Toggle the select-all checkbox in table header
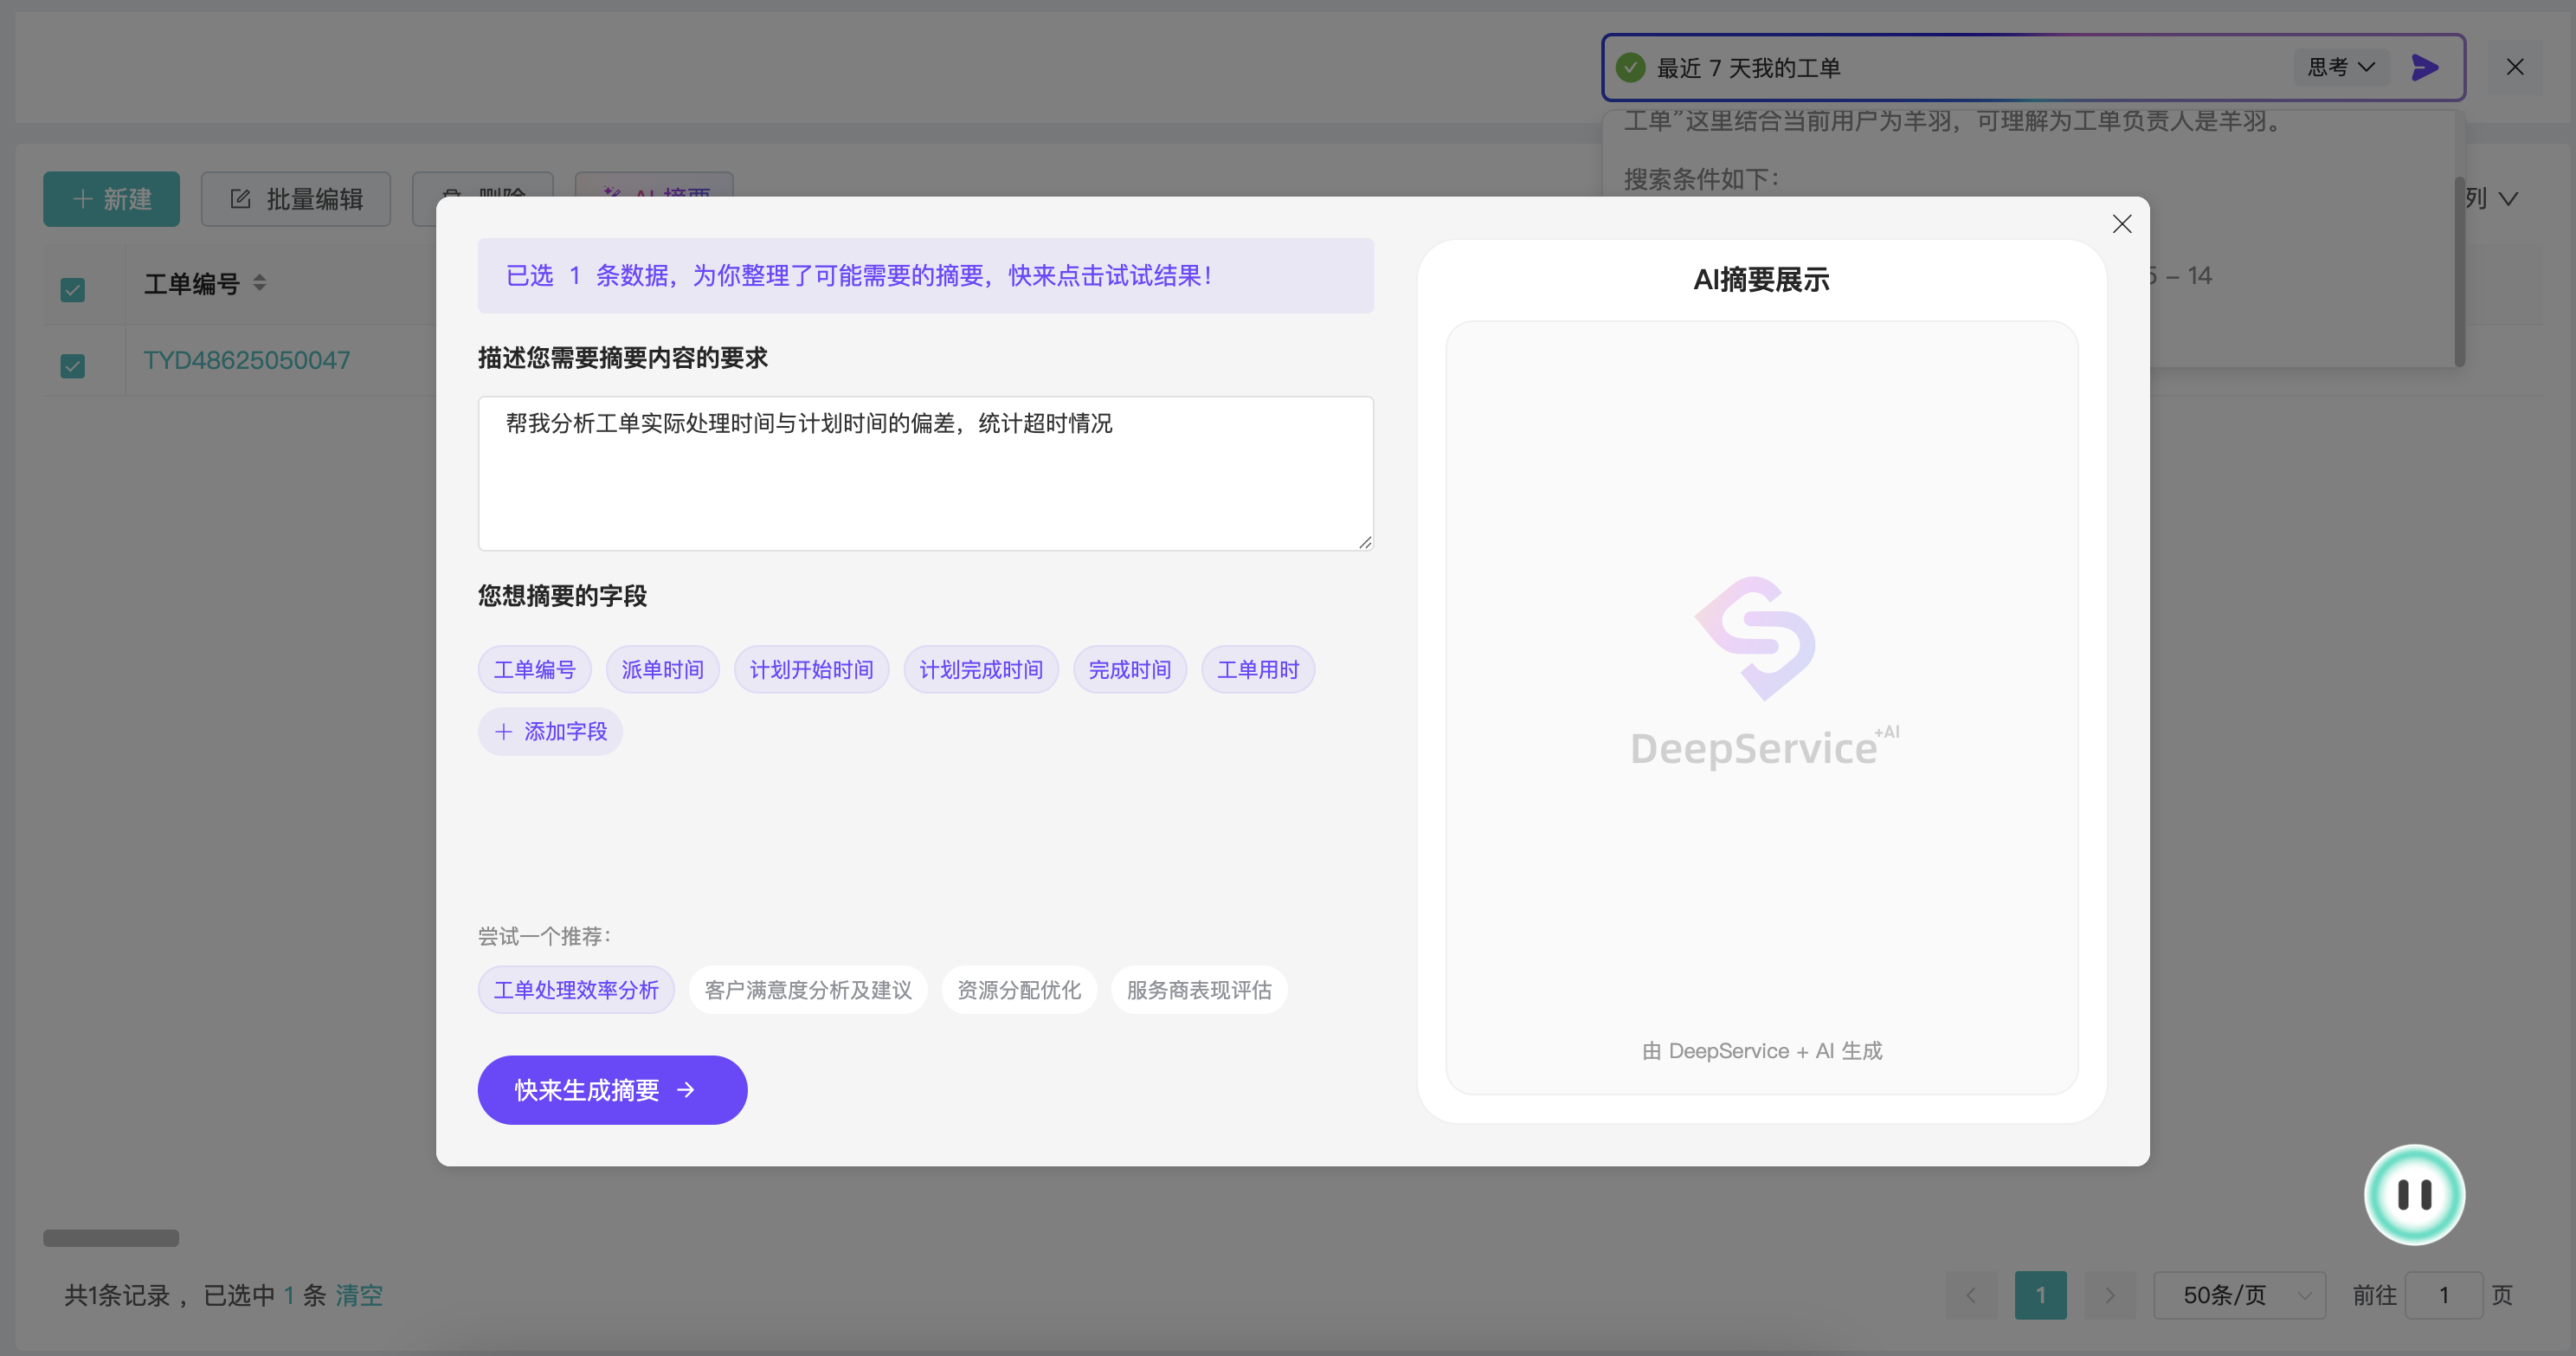The height and width of the screenshot is (1356, 2576). [x=73, y=289]
